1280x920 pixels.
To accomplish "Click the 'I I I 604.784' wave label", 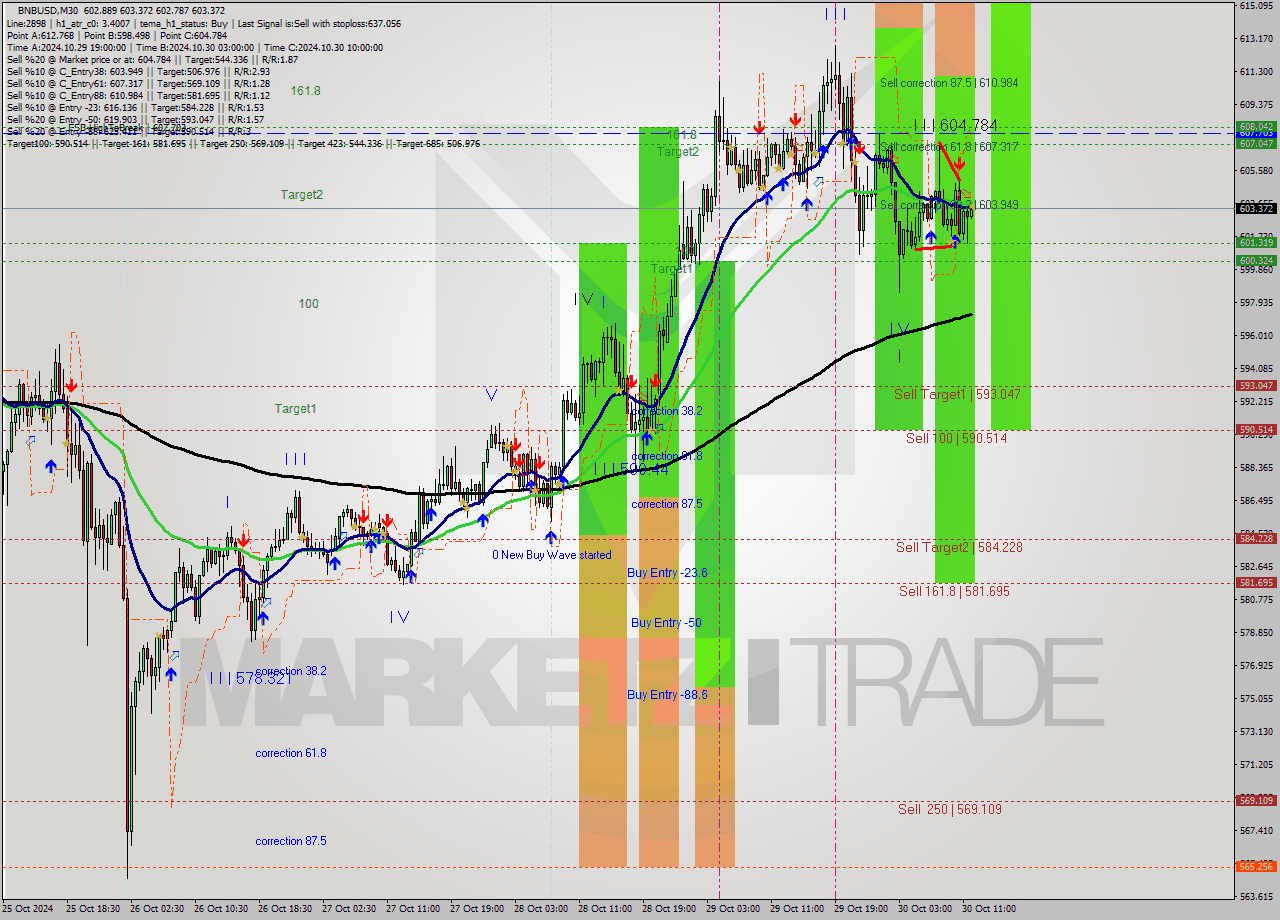I will [x=955, y=125].
